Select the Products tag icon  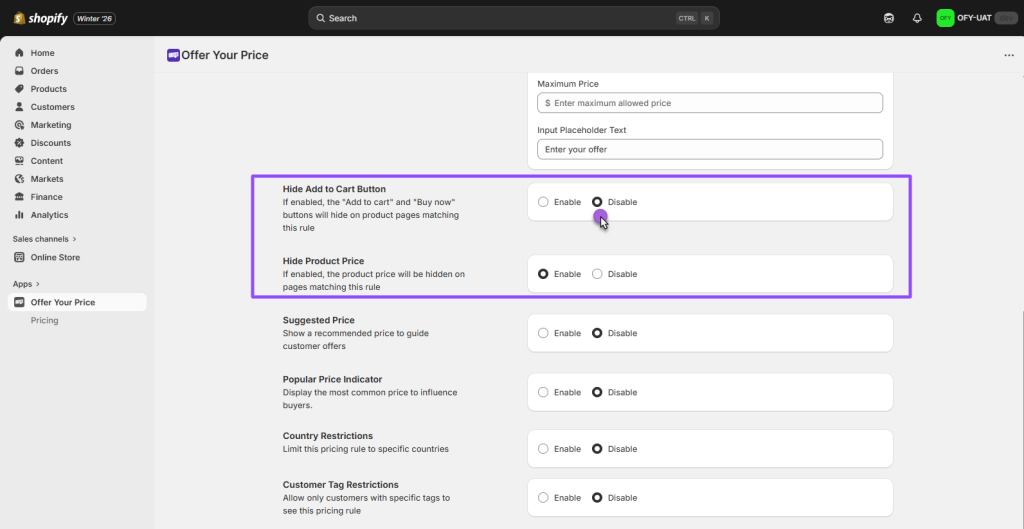(19, 89)
